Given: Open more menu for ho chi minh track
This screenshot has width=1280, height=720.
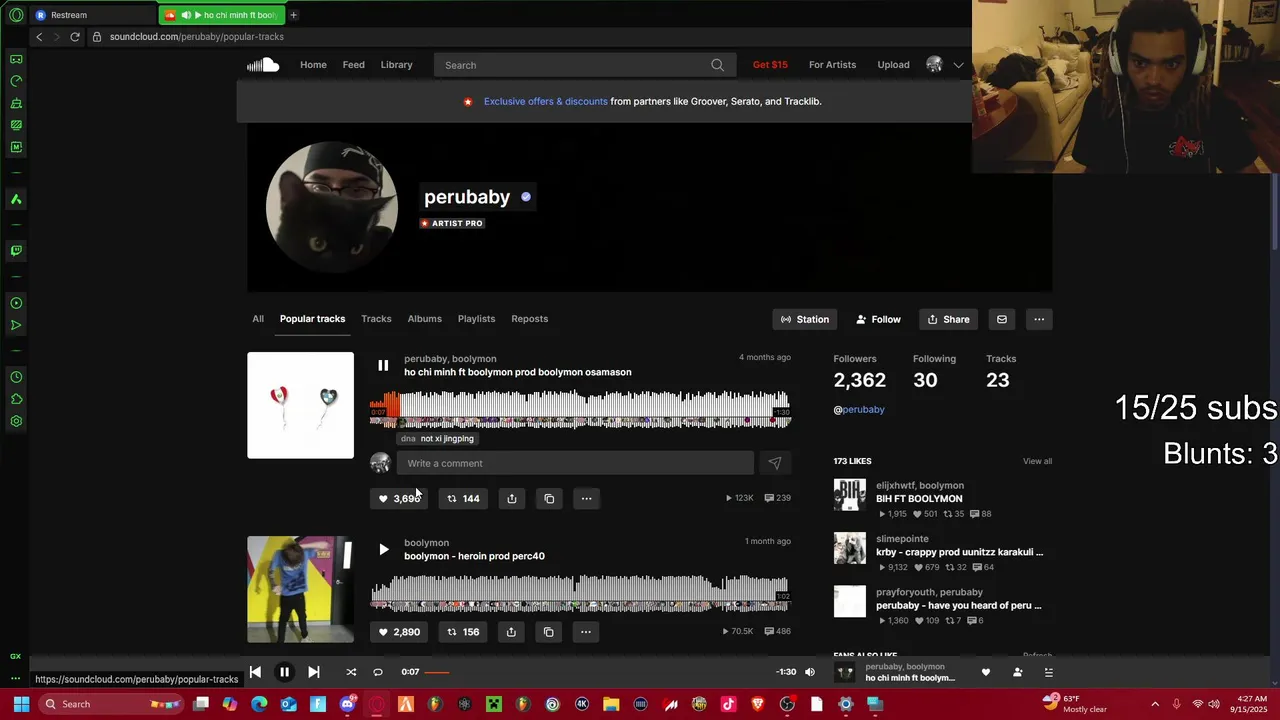Looking at the screenshot, I should pyautogui.click(x=586, y=498).
